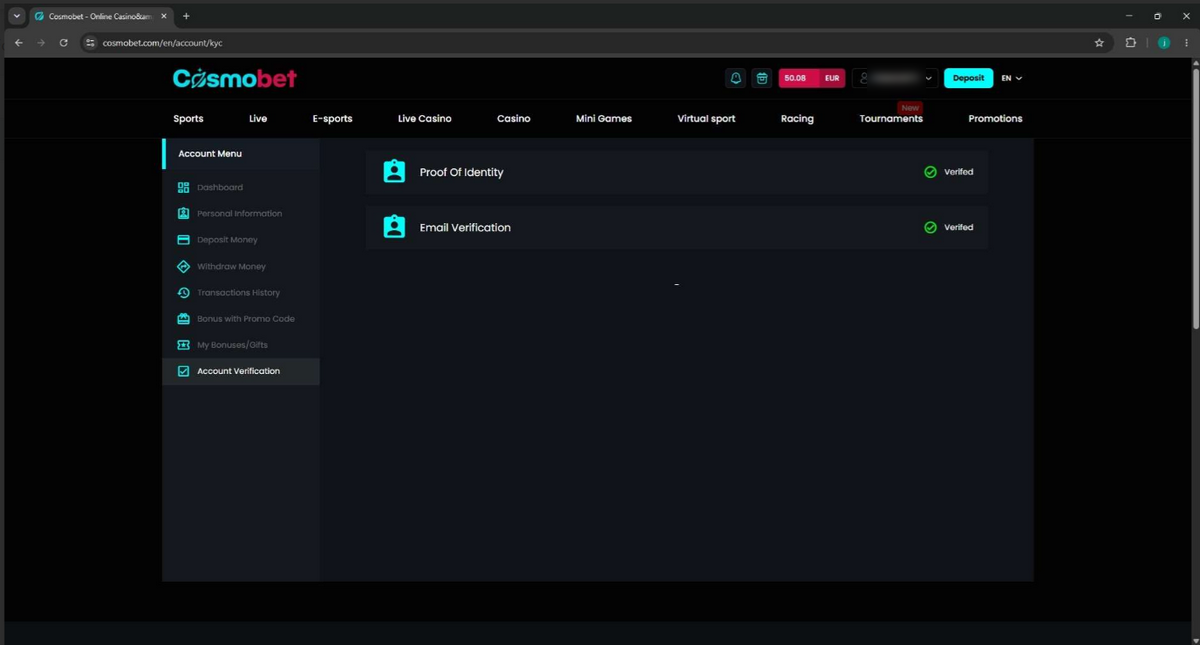
Task: Click the Account Menu heading
Action: point(210,154)
